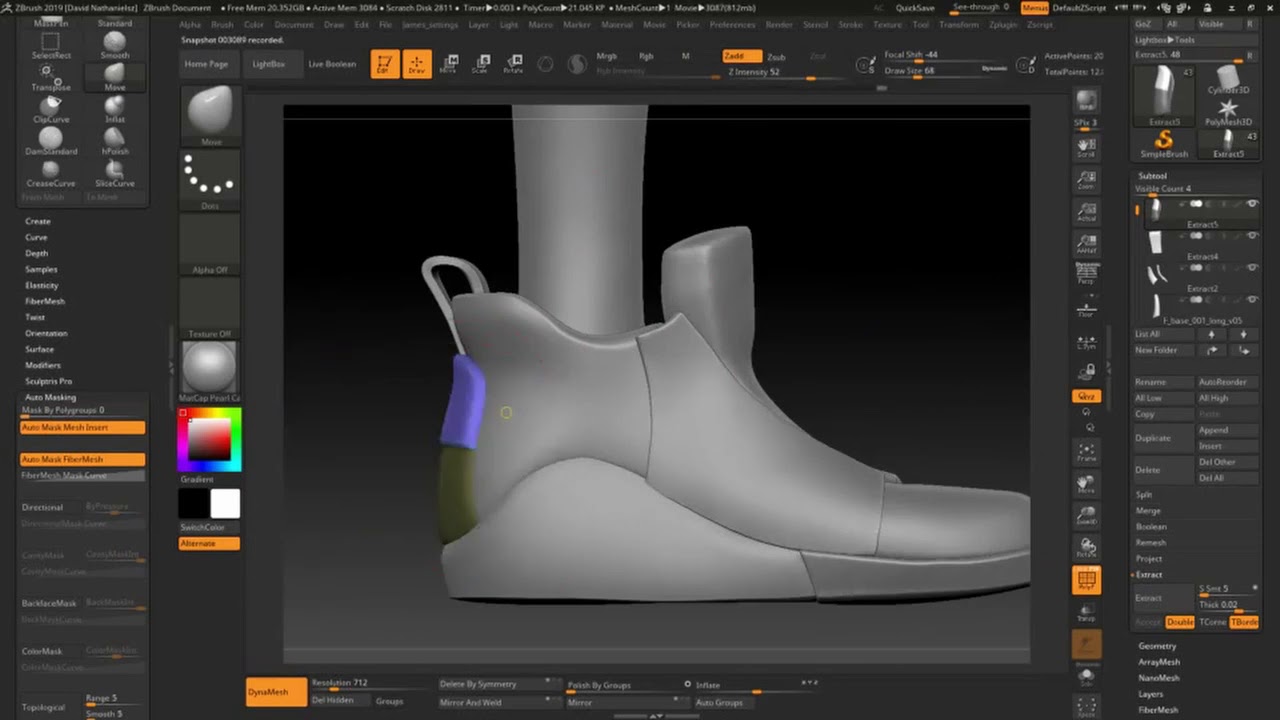Open the Brush menu
This screenshot has height=720, width=1280.
(x=222, y=24)
